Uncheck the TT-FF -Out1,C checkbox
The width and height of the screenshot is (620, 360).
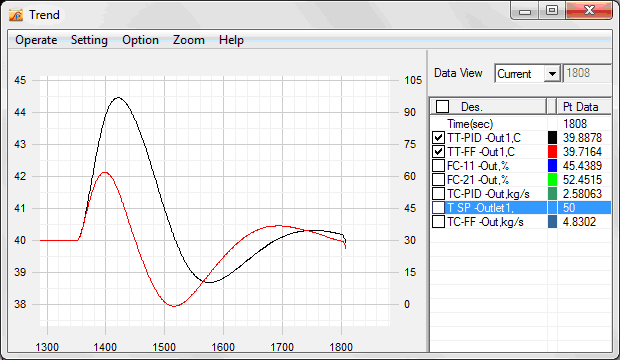[438, 152]
